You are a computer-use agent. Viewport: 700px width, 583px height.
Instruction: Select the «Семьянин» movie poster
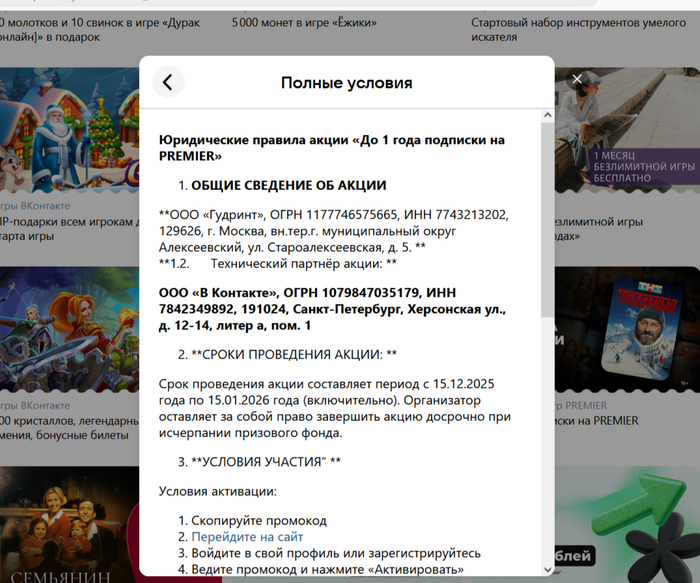(x=70, y=525)
